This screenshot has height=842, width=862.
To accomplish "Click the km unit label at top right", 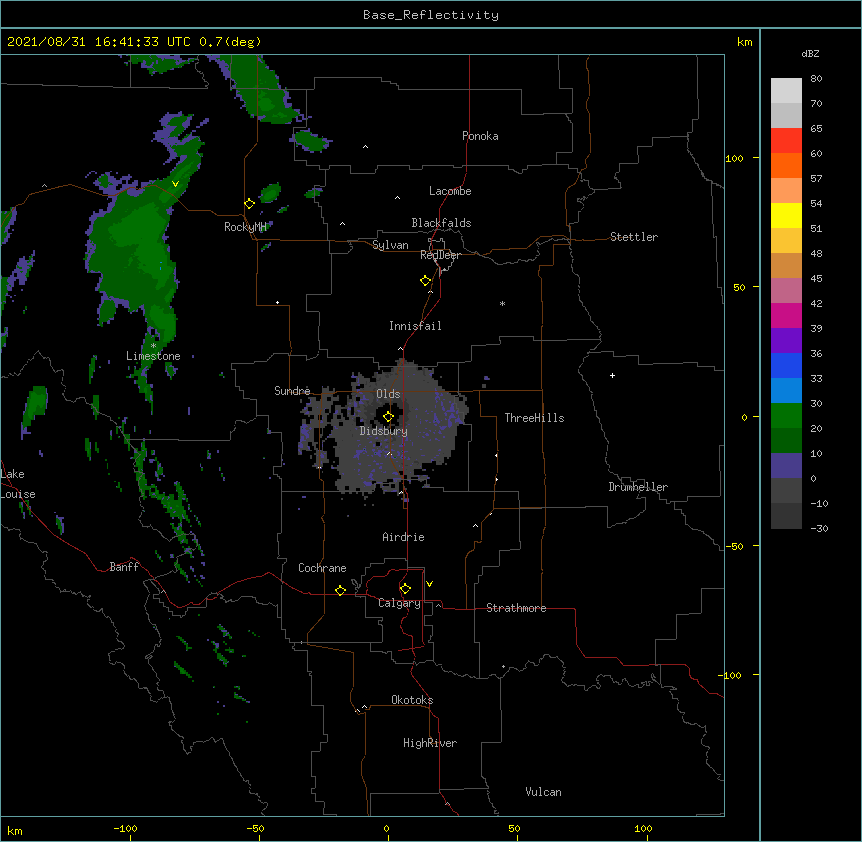I will click(744, 42).
